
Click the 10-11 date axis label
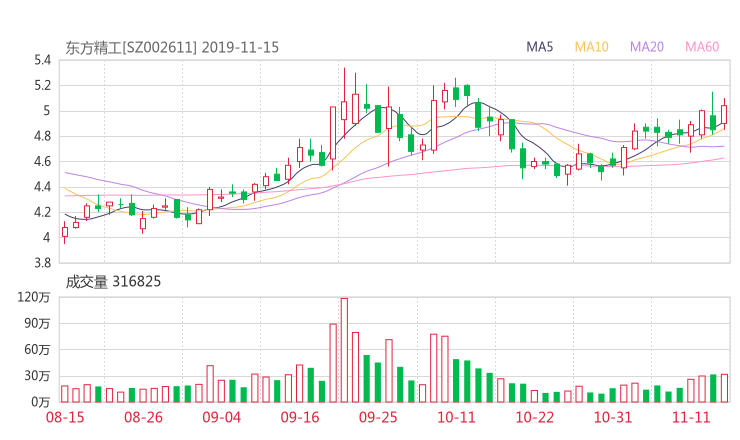(x=456, y=417)
